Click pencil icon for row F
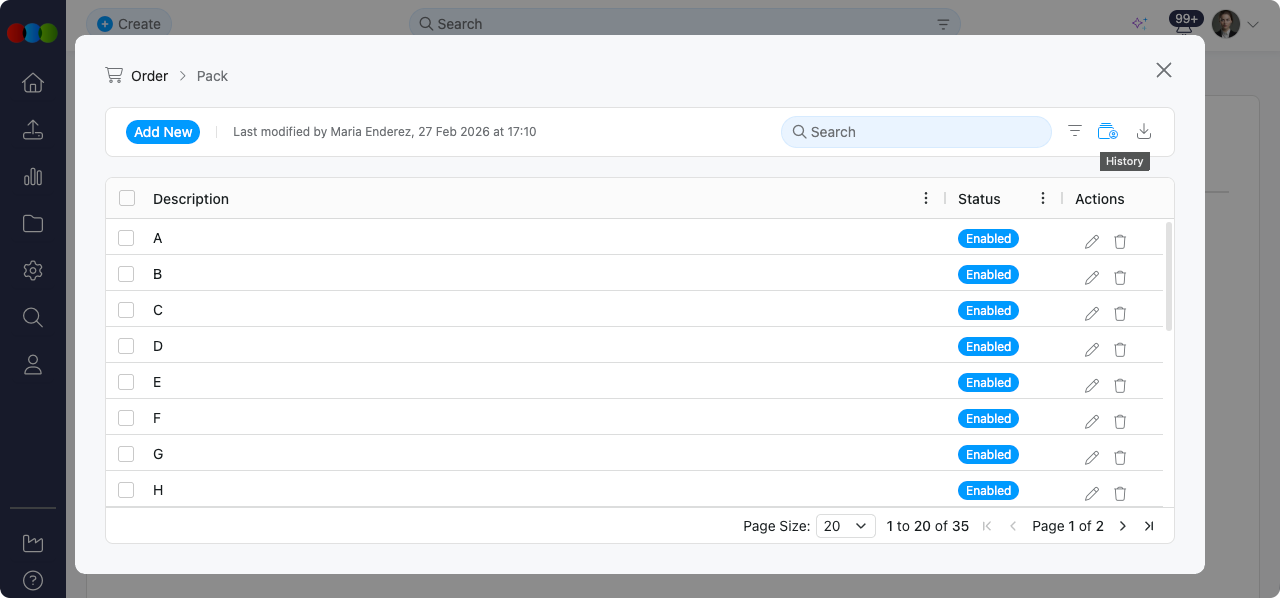 click(1092, 422)
